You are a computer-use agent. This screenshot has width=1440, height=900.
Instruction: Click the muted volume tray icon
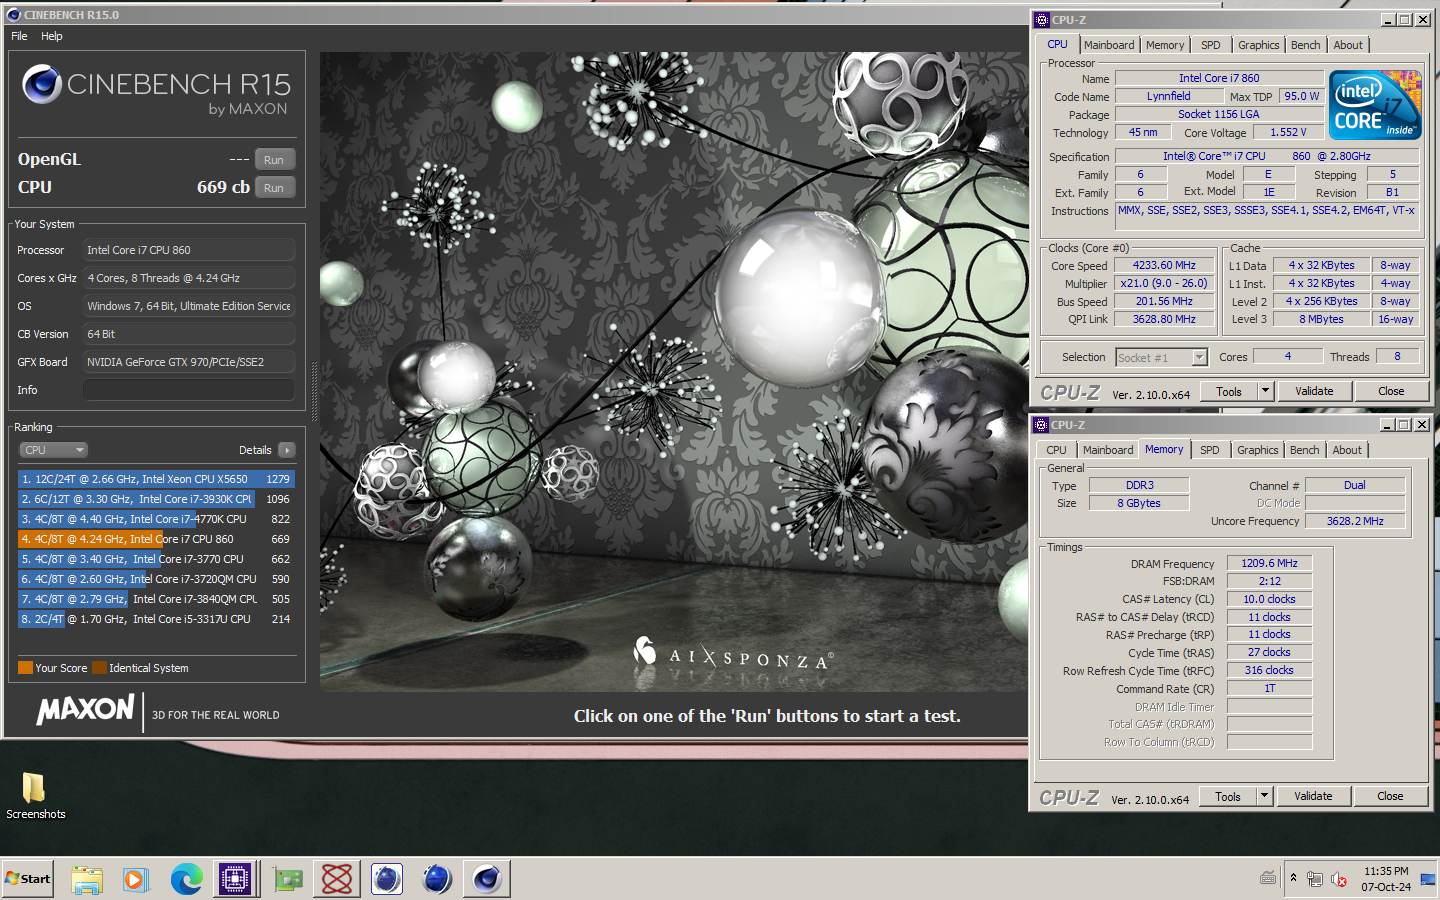point(1339,879)
